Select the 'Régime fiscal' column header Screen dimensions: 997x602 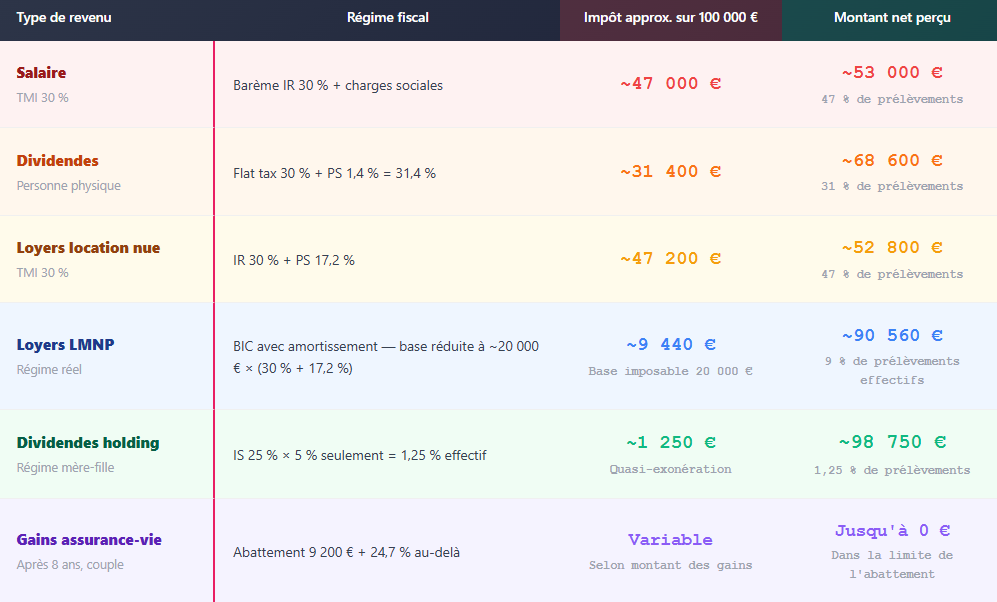pyautogui.click(x=387, y=18)
